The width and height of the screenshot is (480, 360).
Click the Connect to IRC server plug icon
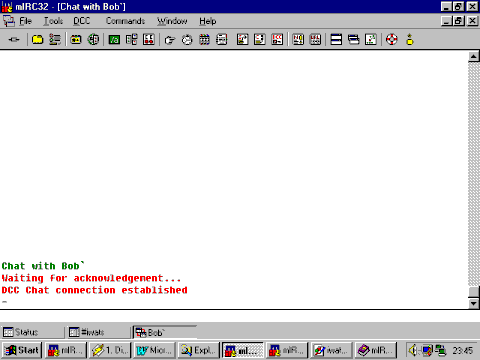(14, 40)
